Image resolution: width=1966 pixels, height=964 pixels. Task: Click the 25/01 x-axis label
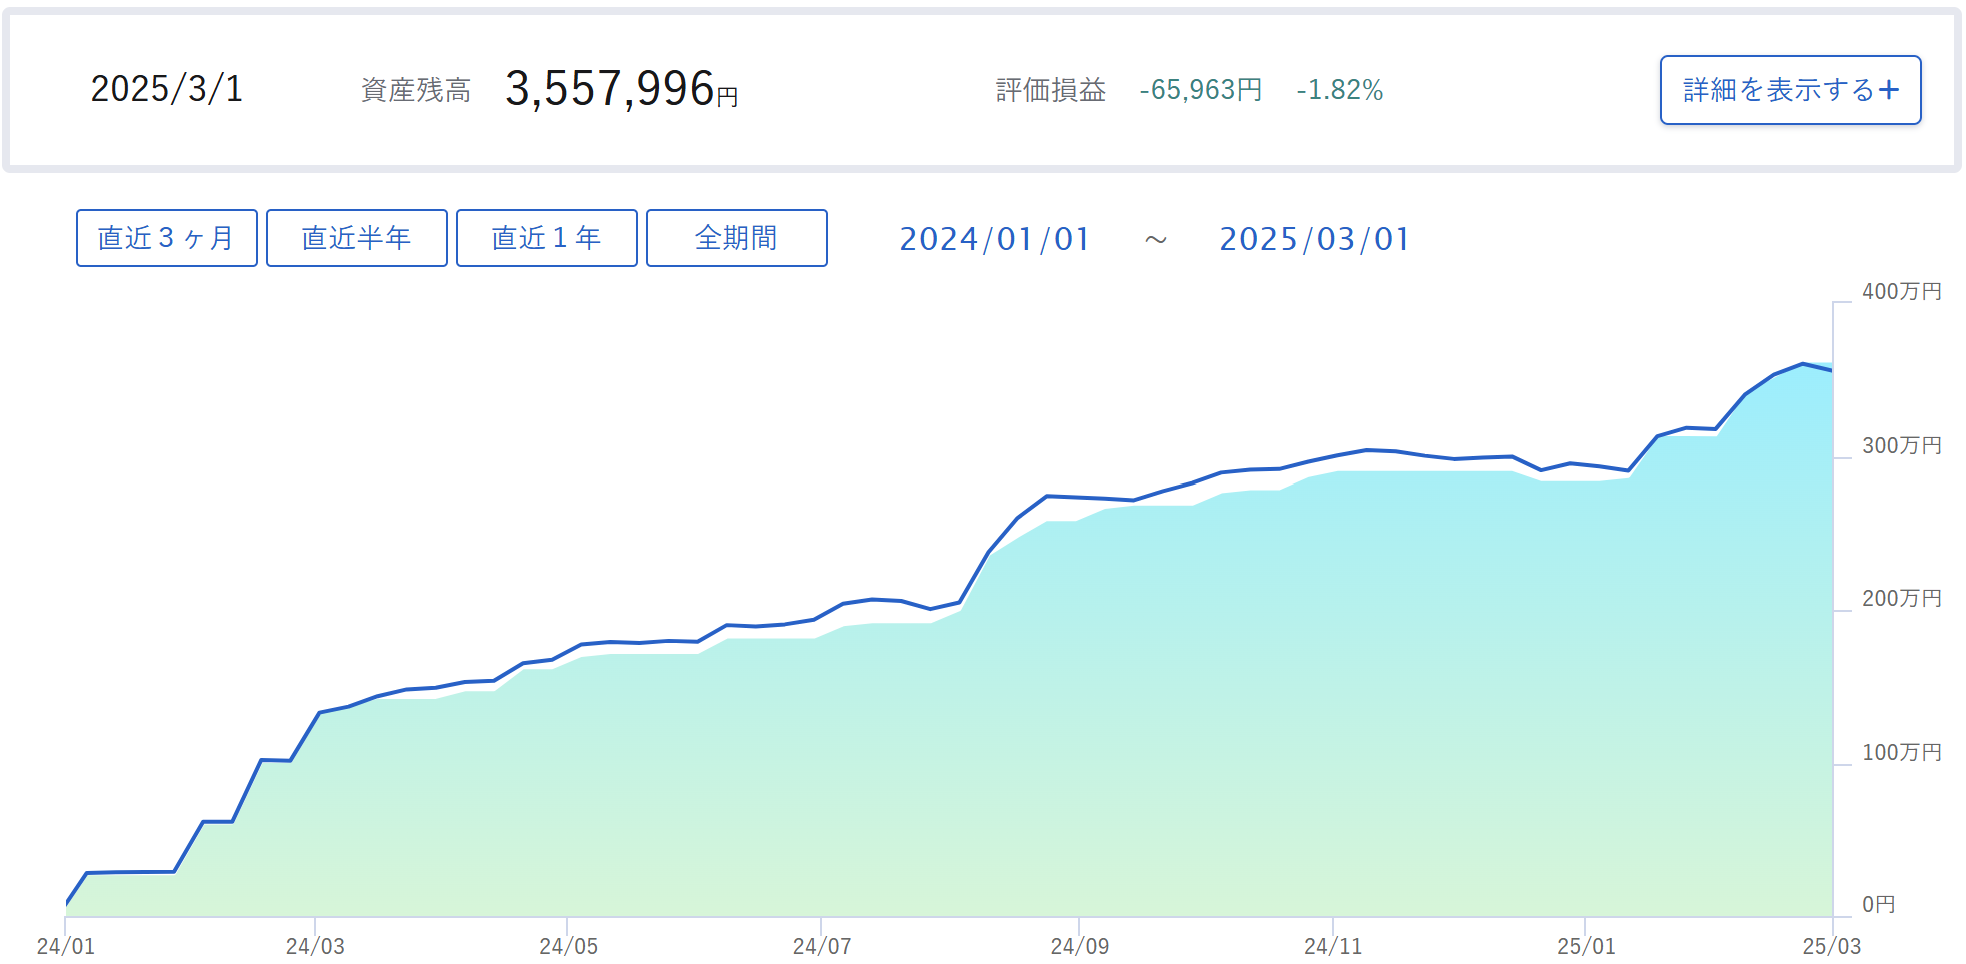tap(1586, 946)
